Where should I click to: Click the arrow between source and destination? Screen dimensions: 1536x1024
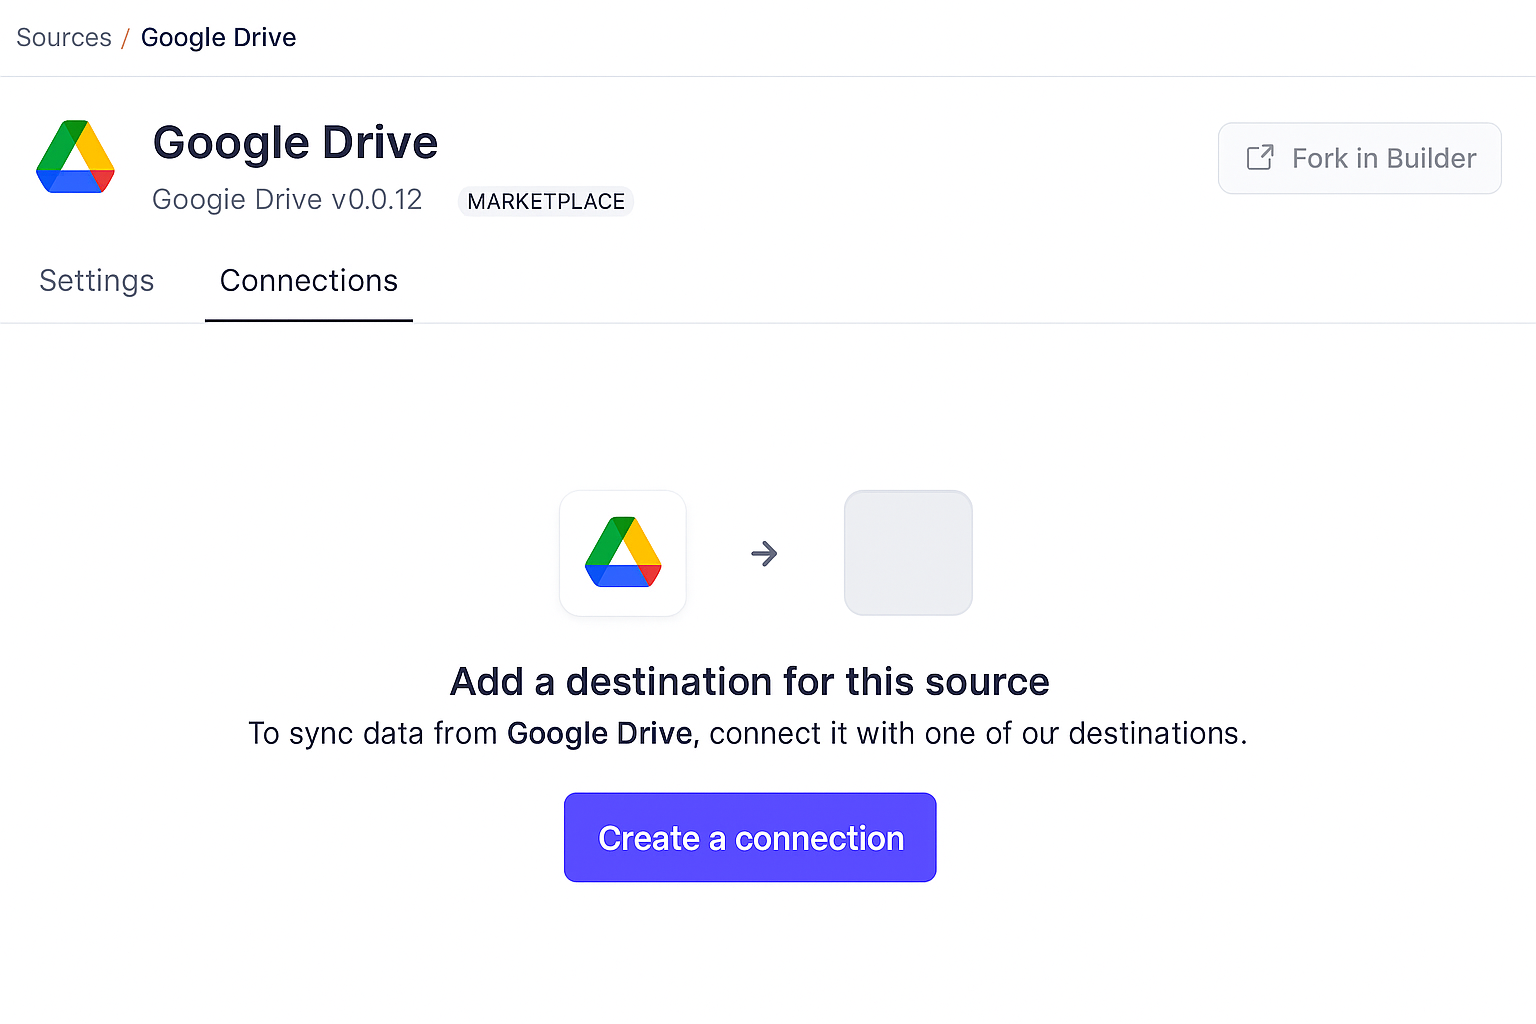(765, 553)
